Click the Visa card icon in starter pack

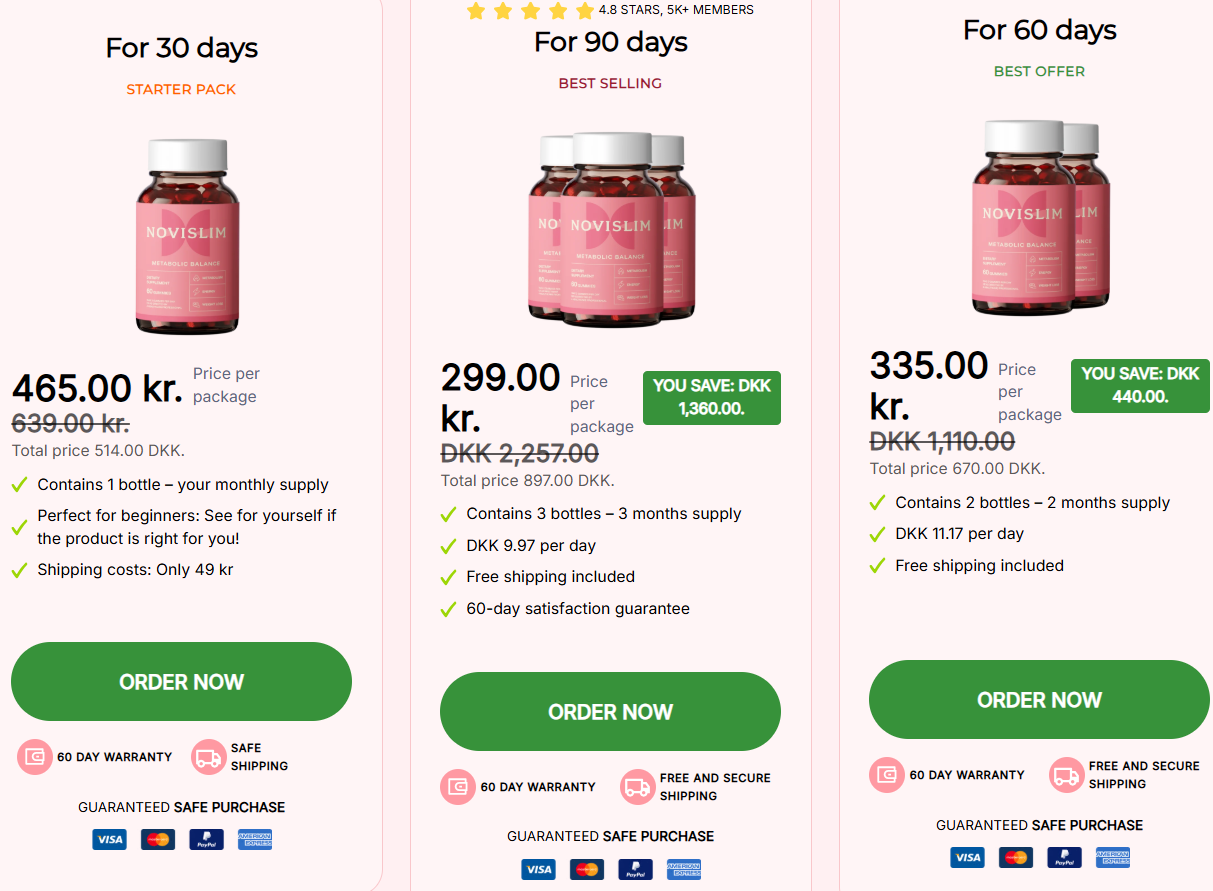(109, 840)
